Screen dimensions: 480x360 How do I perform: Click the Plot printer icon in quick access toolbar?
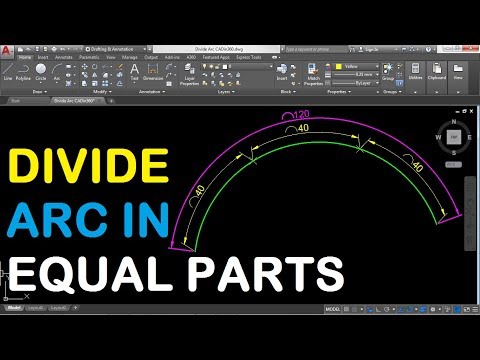coord(54,49)
